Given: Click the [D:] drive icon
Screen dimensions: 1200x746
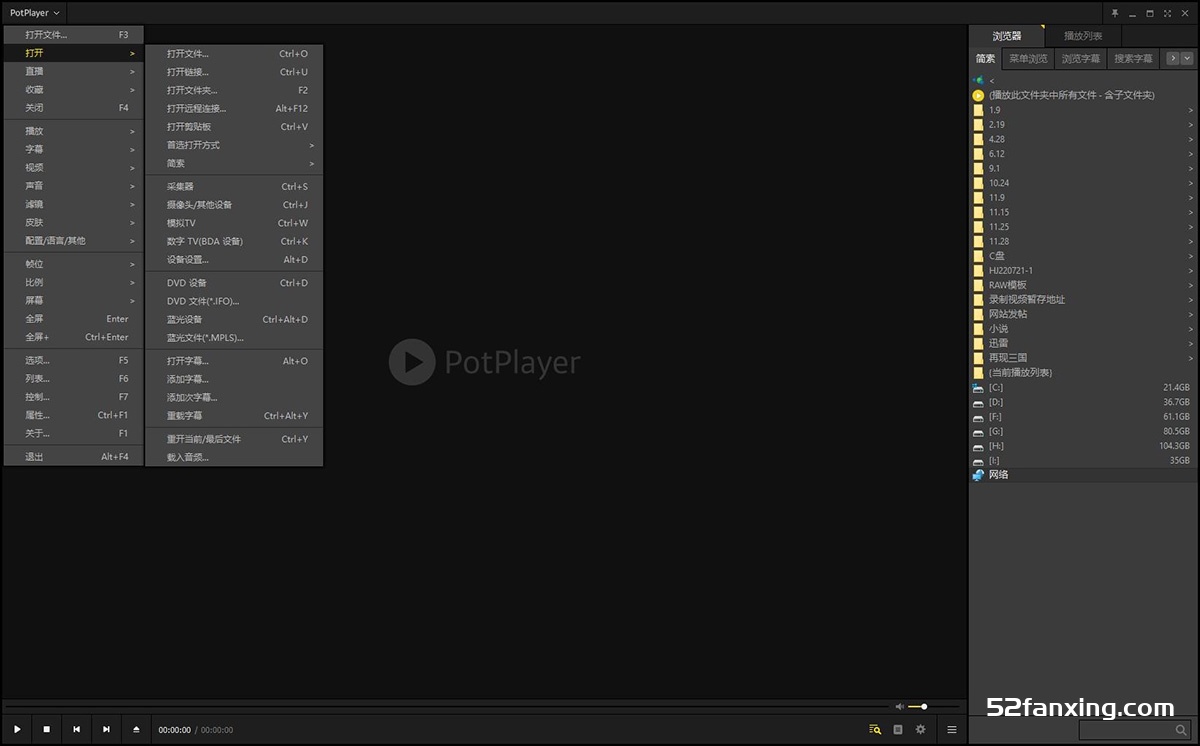Looking at the screenshot, I should (979, 402).
